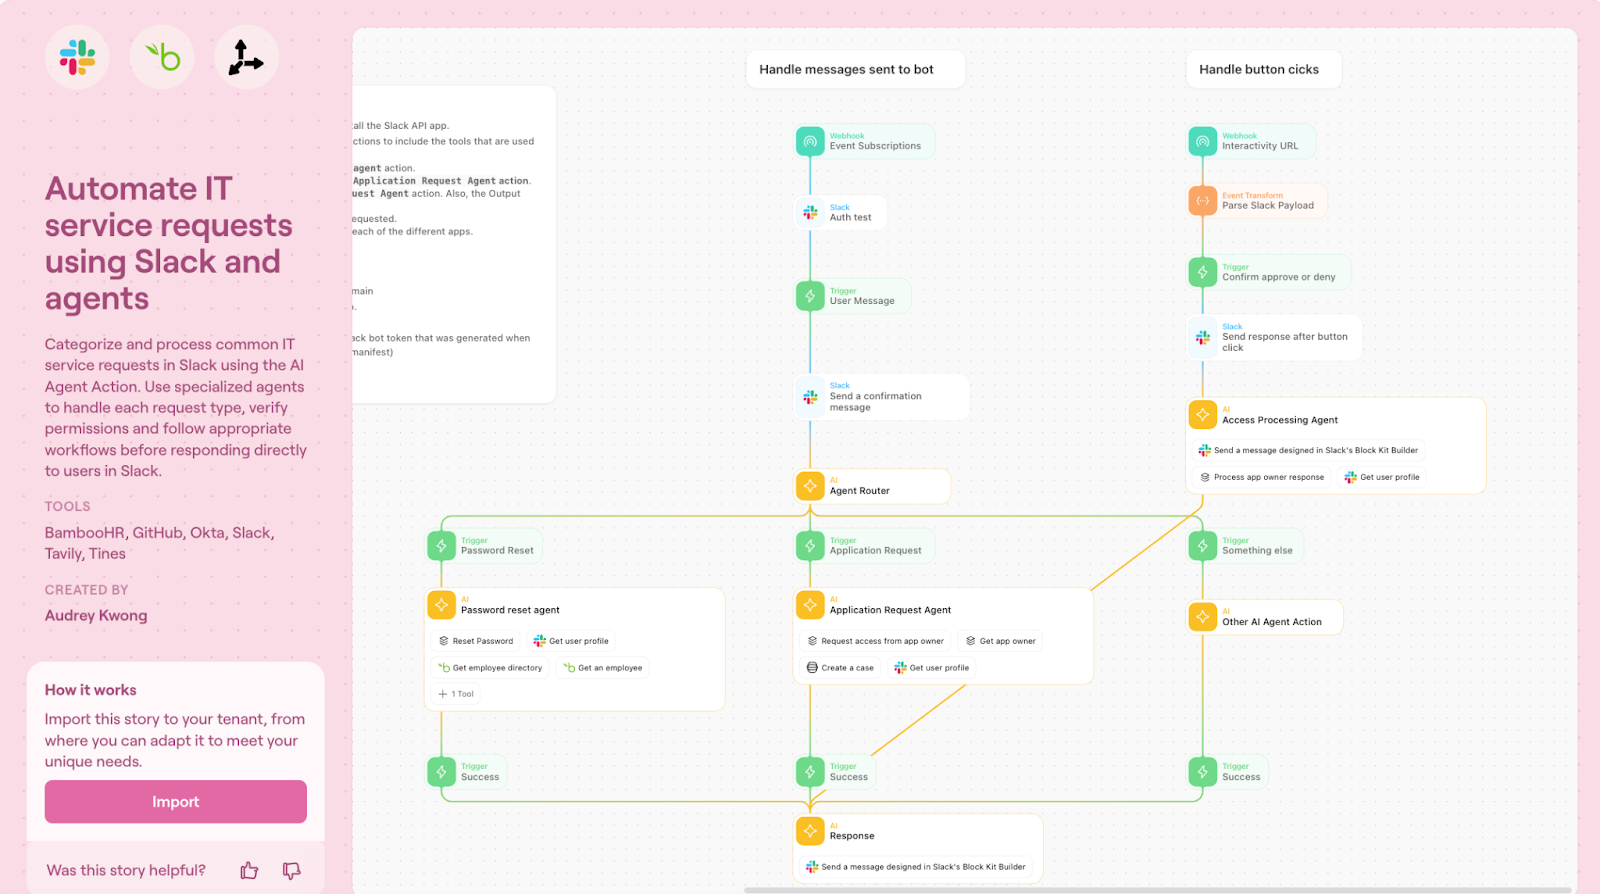This screenshot has height=894, width=1600.
Task: Click the Get app owner tool chip
Action: pos(1000,641)
